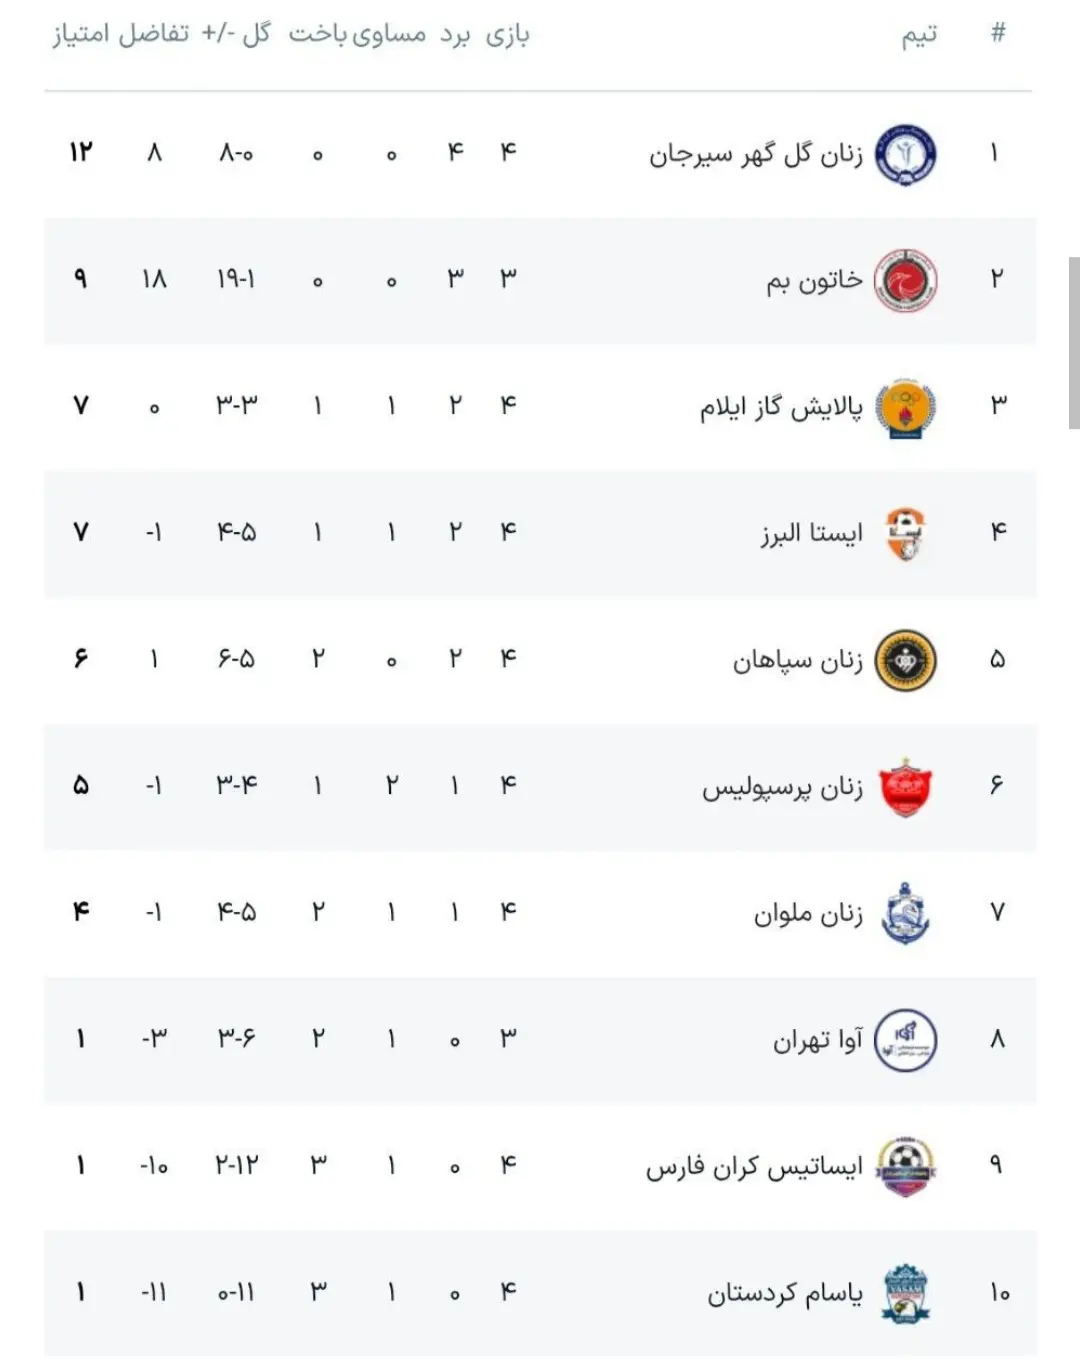
Task: Click the Yasam Kurdistan team logo
Action: [x=905, y=1293]
